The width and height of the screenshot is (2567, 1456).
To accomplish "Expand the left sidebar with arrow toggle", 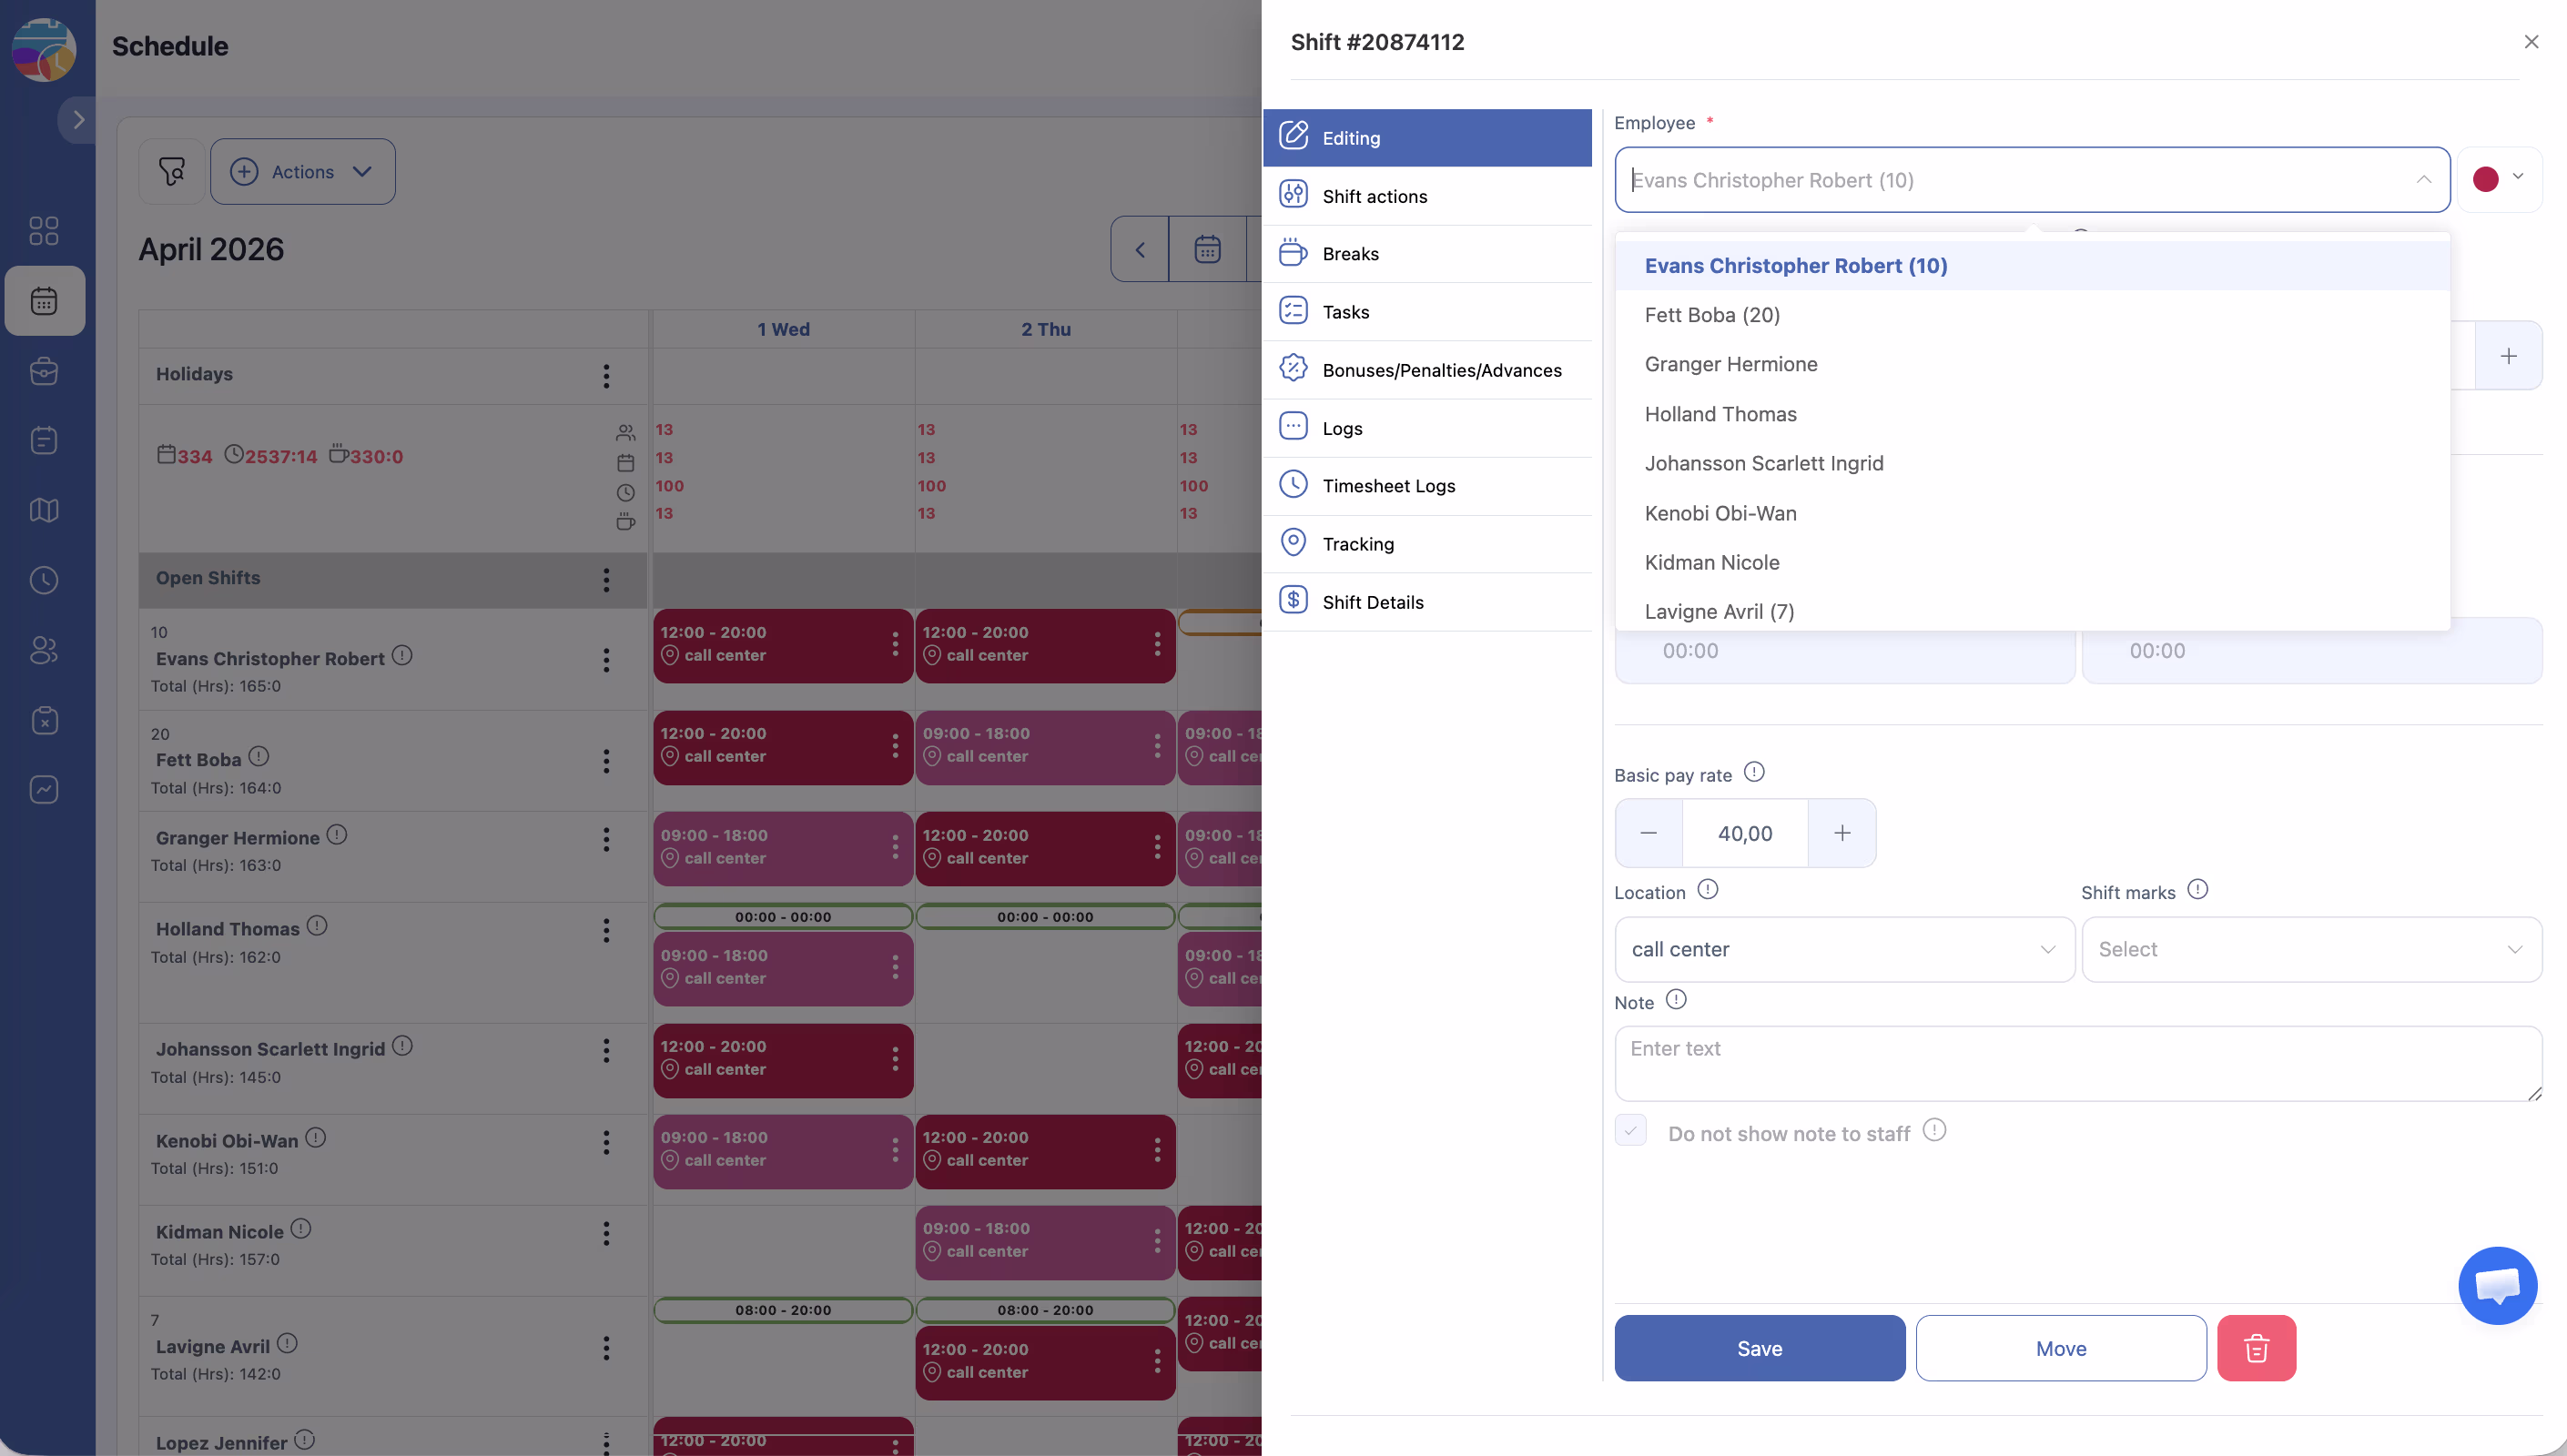I will coord(78,120).
